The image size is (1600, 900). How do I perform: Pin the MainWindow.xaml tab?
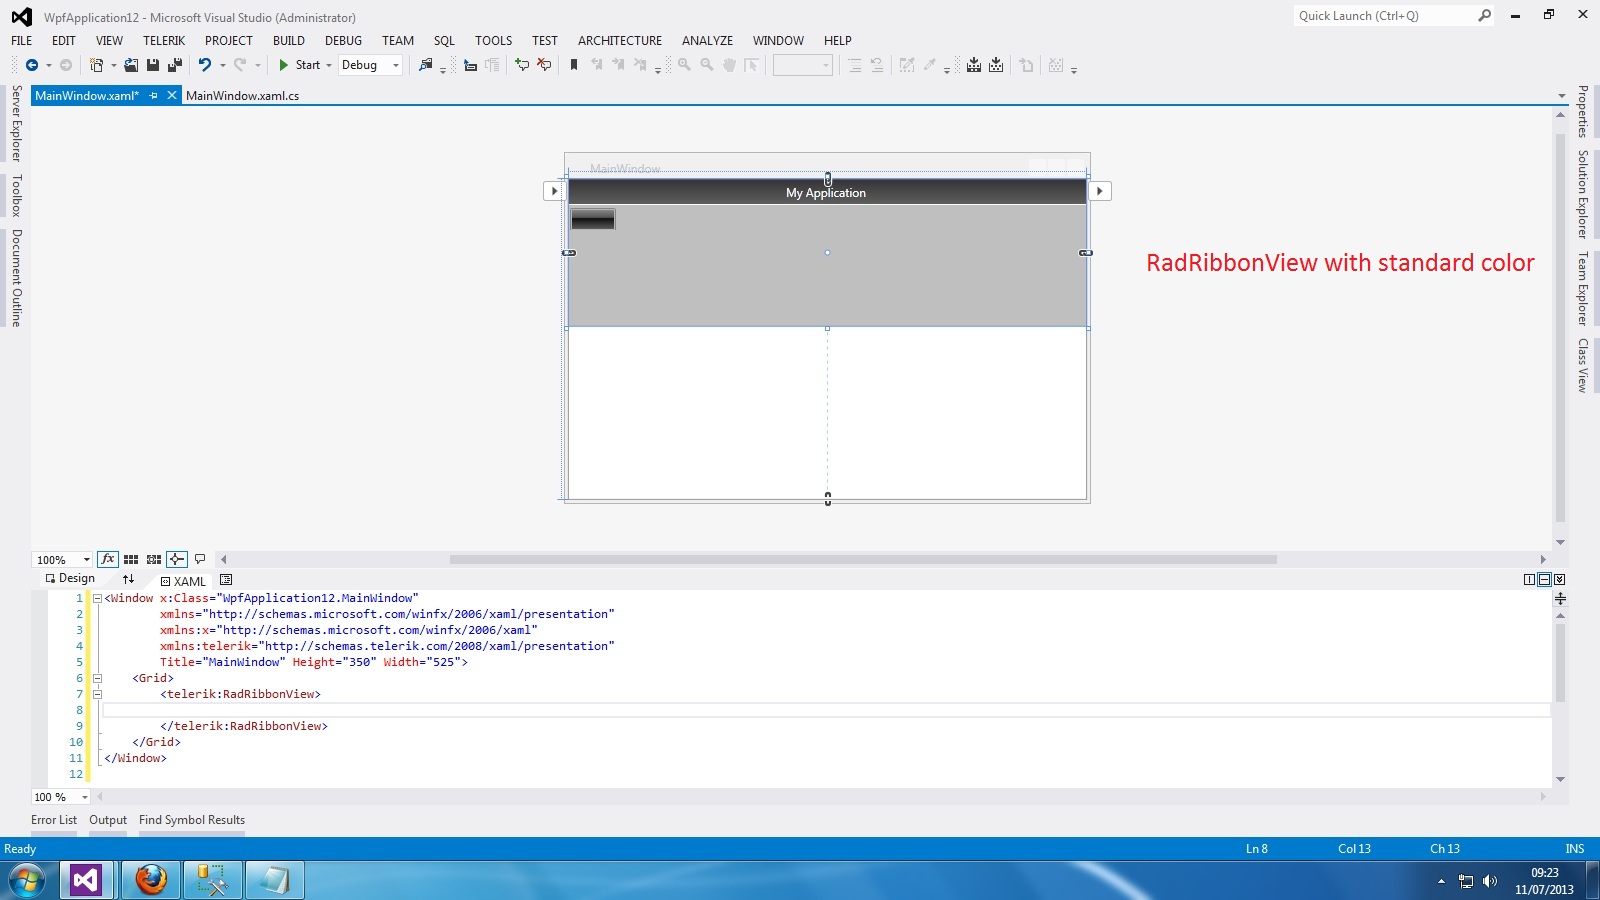154,96
